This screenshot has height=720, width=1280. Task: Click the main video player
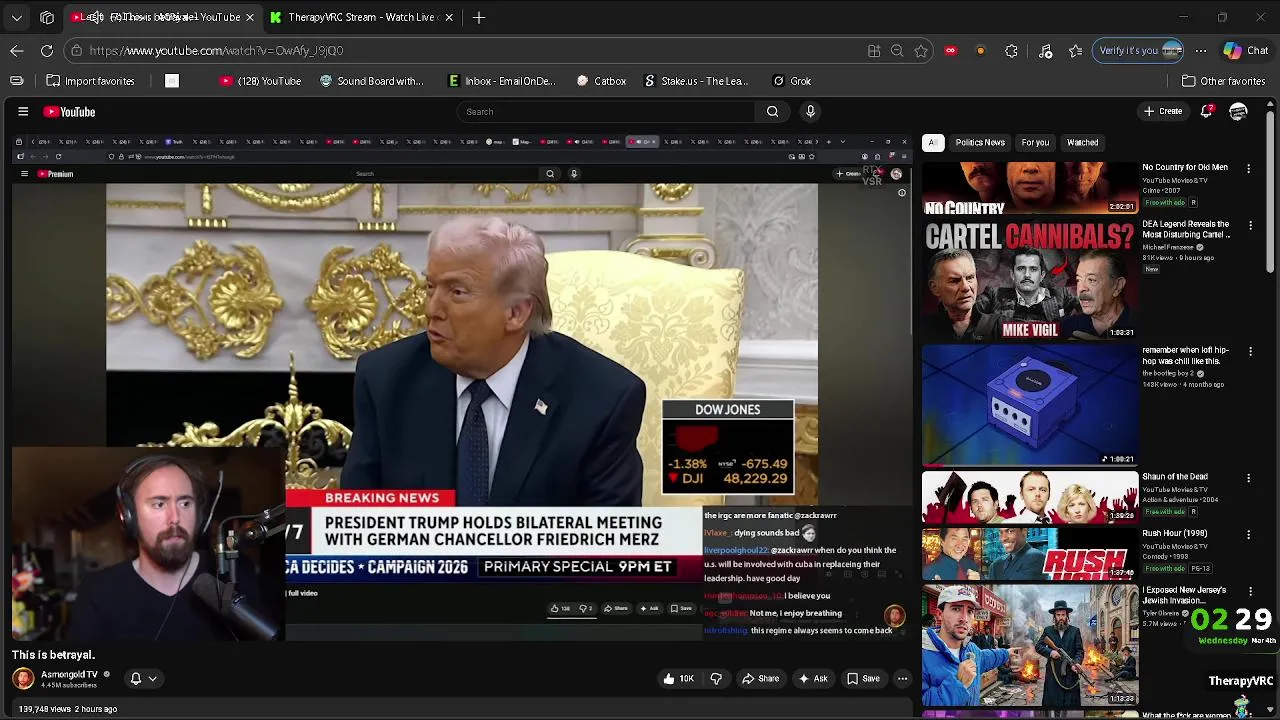[462, 387]
